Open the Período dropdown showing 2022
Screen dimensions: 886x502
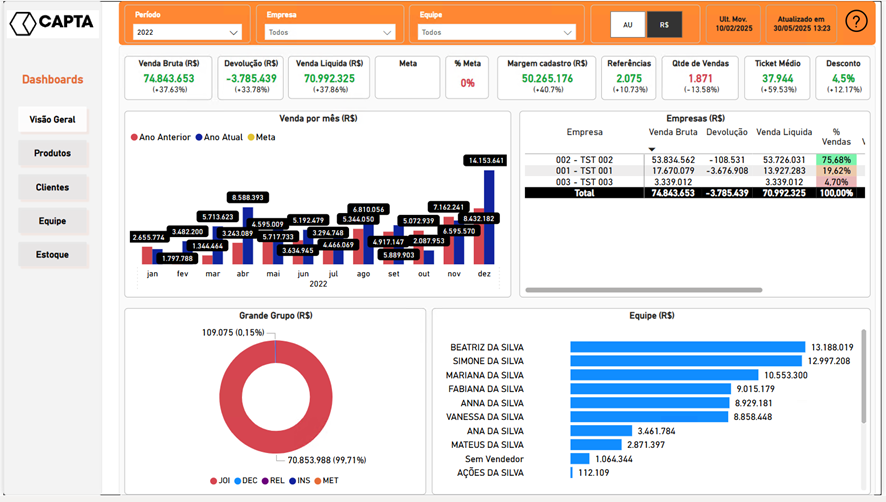coord(187,32)
